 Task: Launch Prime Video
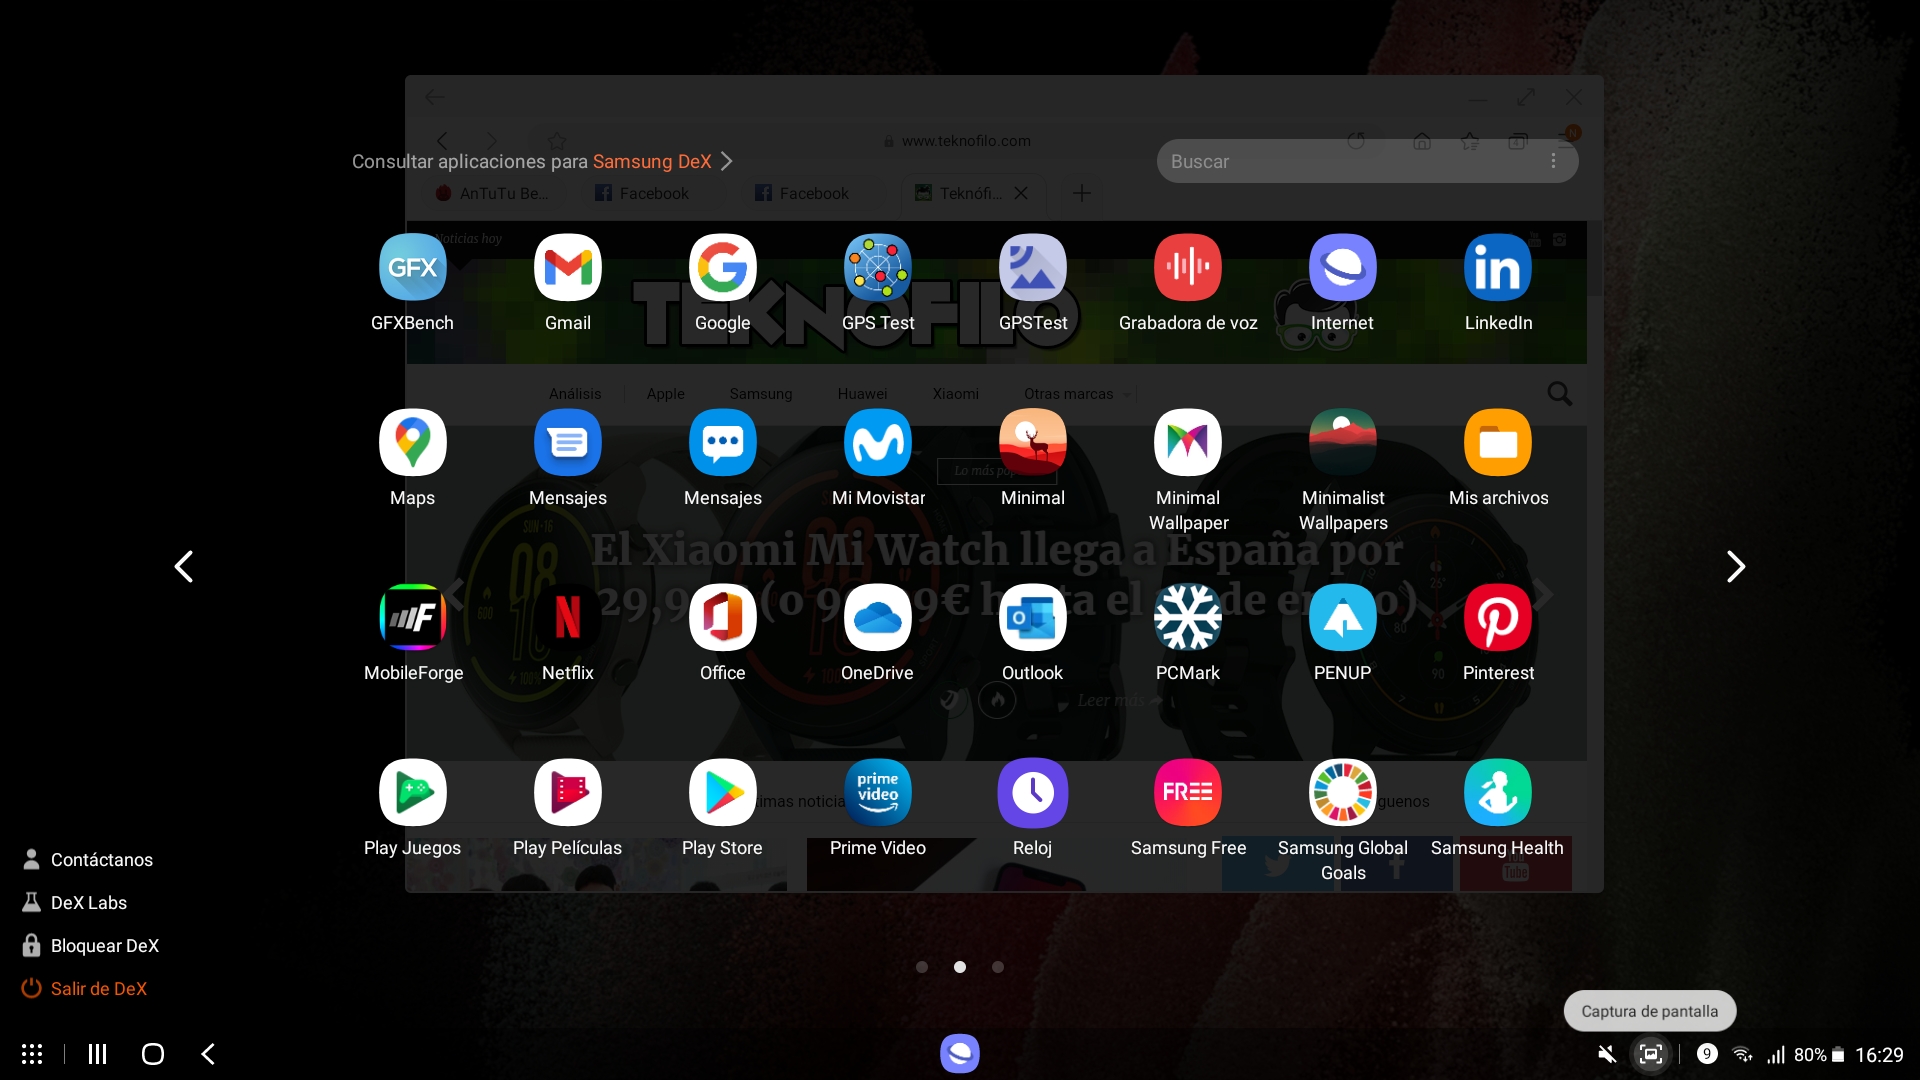877,793
